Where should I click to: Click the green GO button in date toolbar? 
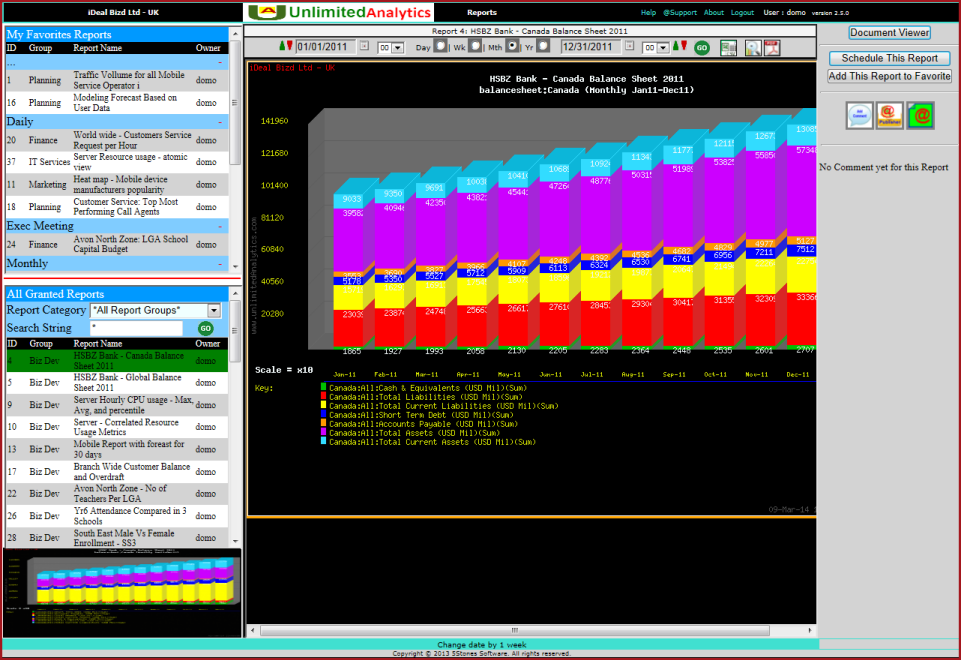(x=702, y=47)
